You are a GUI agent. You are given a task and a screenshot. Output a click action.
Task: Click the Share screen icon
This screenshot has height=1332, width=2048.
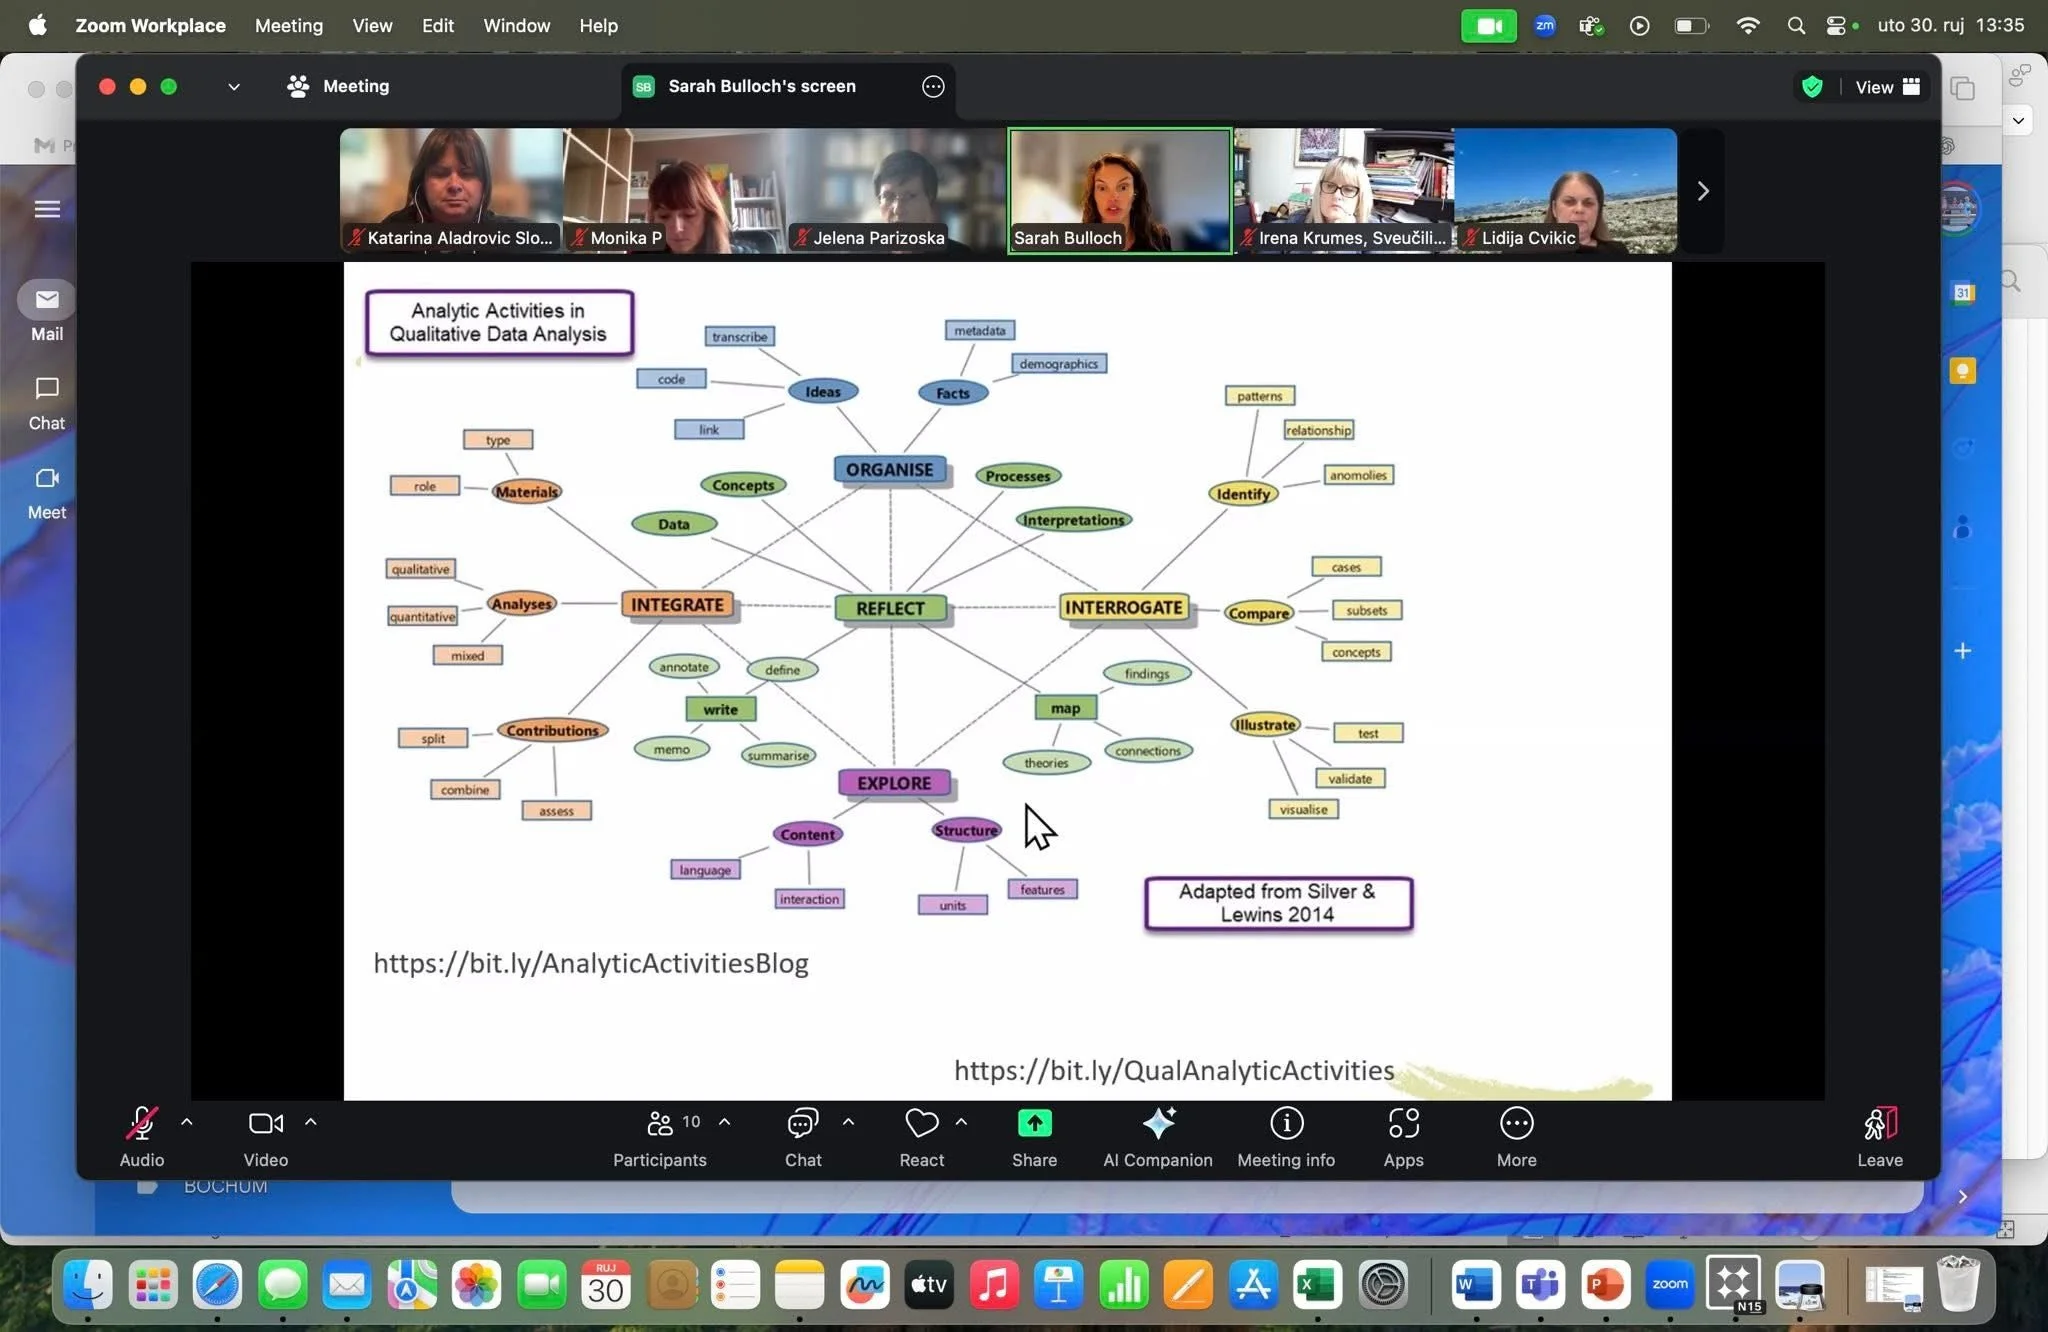tap(1034, 1124)
